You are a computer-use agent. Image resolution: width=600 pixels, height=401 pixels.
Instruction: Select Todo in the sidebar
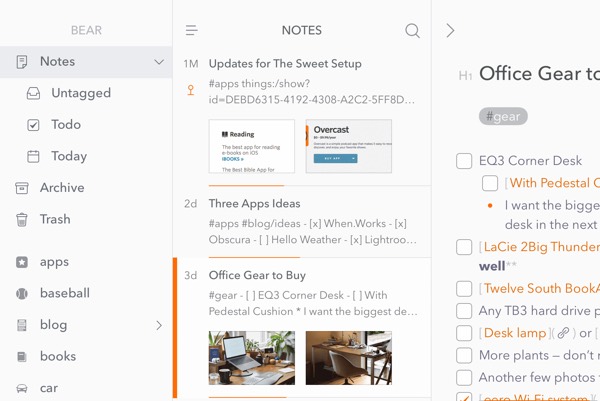66,125
